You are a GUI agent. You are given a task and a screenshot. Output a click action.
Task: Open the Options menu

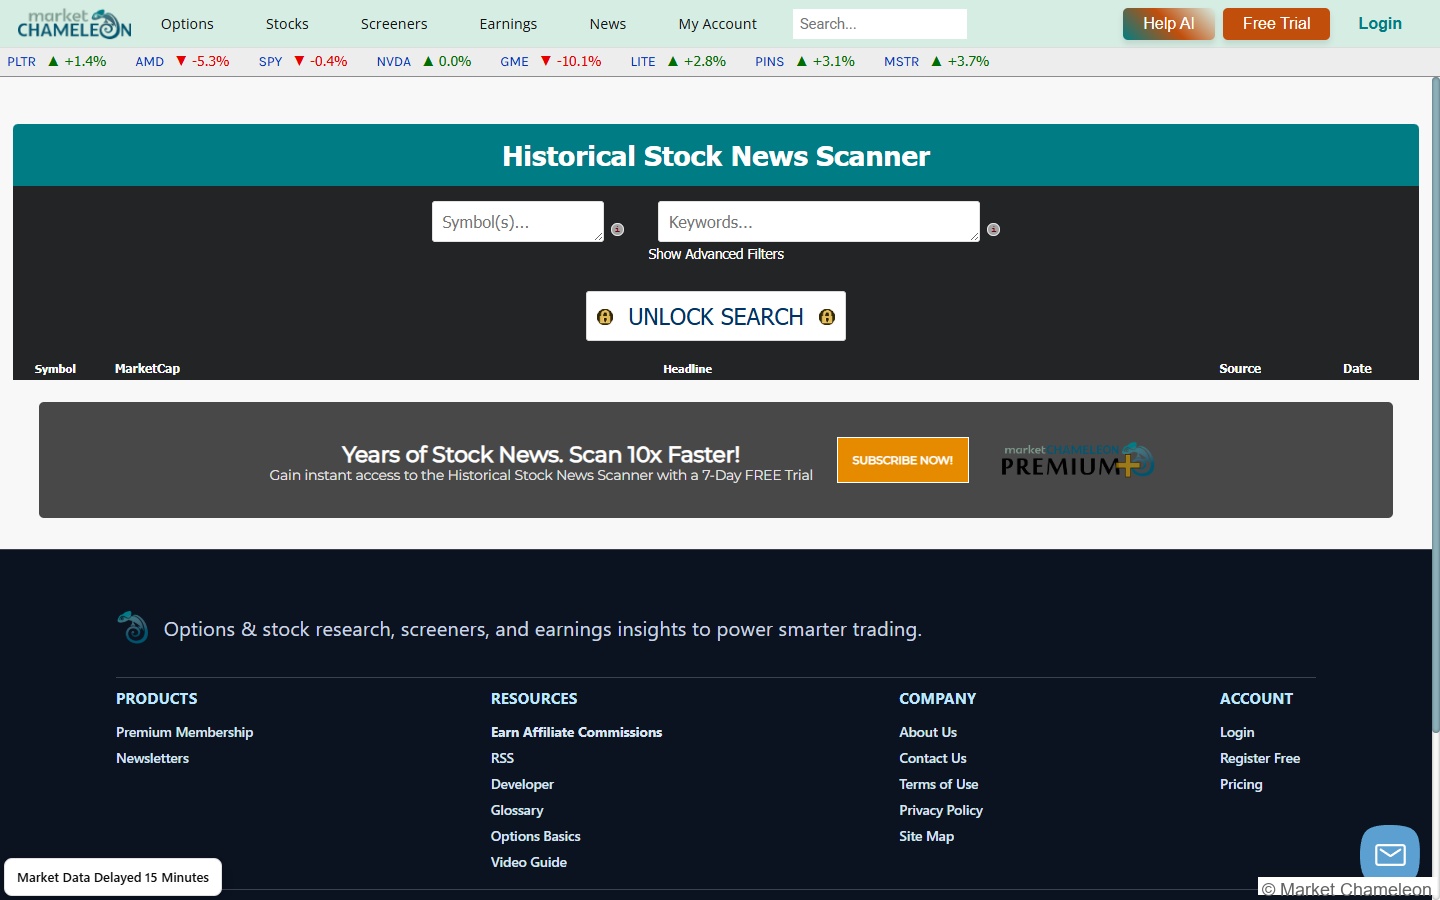coord(187,24)
